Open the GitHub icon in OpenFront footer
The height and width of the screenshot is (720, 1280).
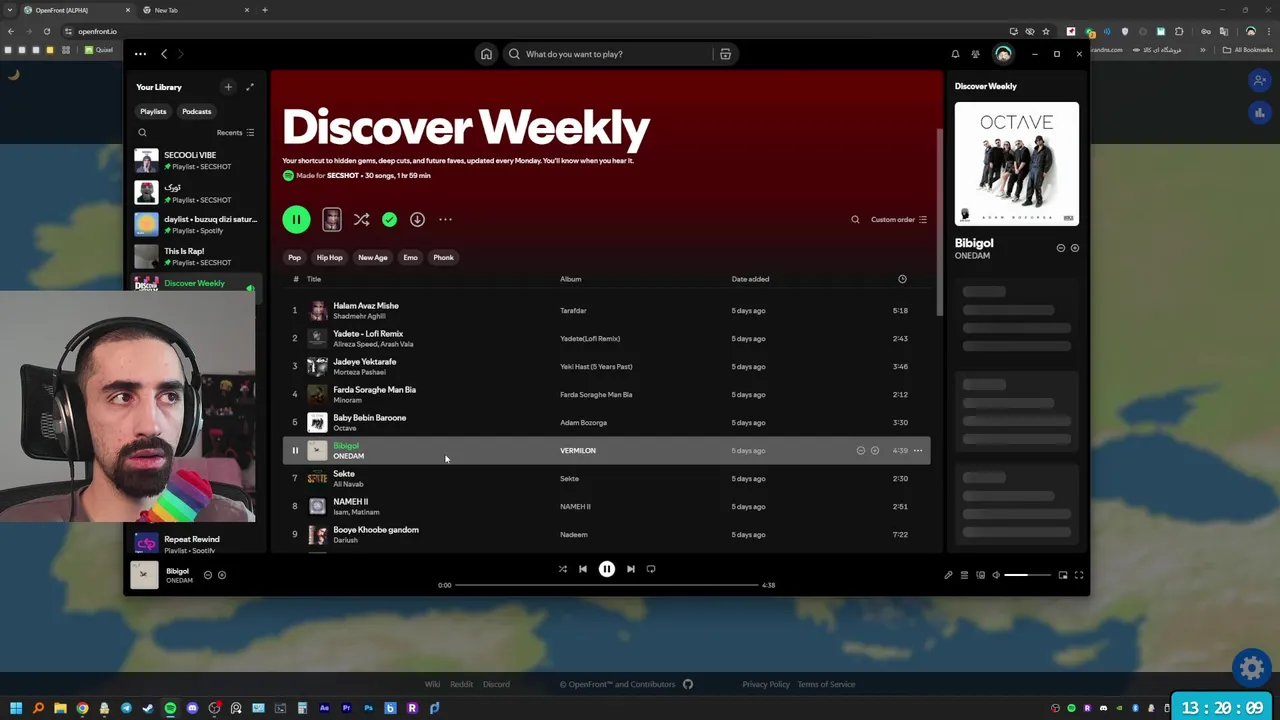click(x=688, y=684)
